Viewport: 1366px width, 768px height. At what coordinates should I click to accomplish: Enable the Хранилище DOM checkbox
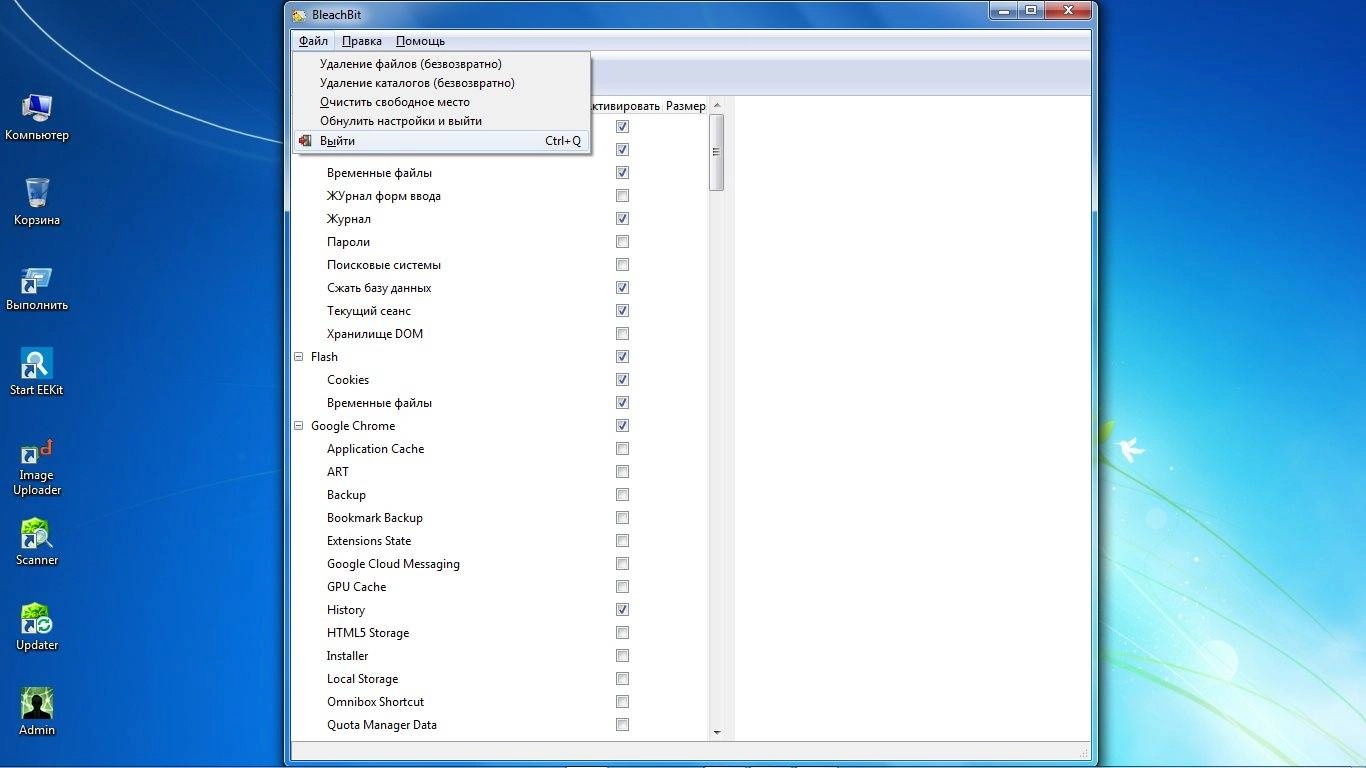[x=622, y=334]
